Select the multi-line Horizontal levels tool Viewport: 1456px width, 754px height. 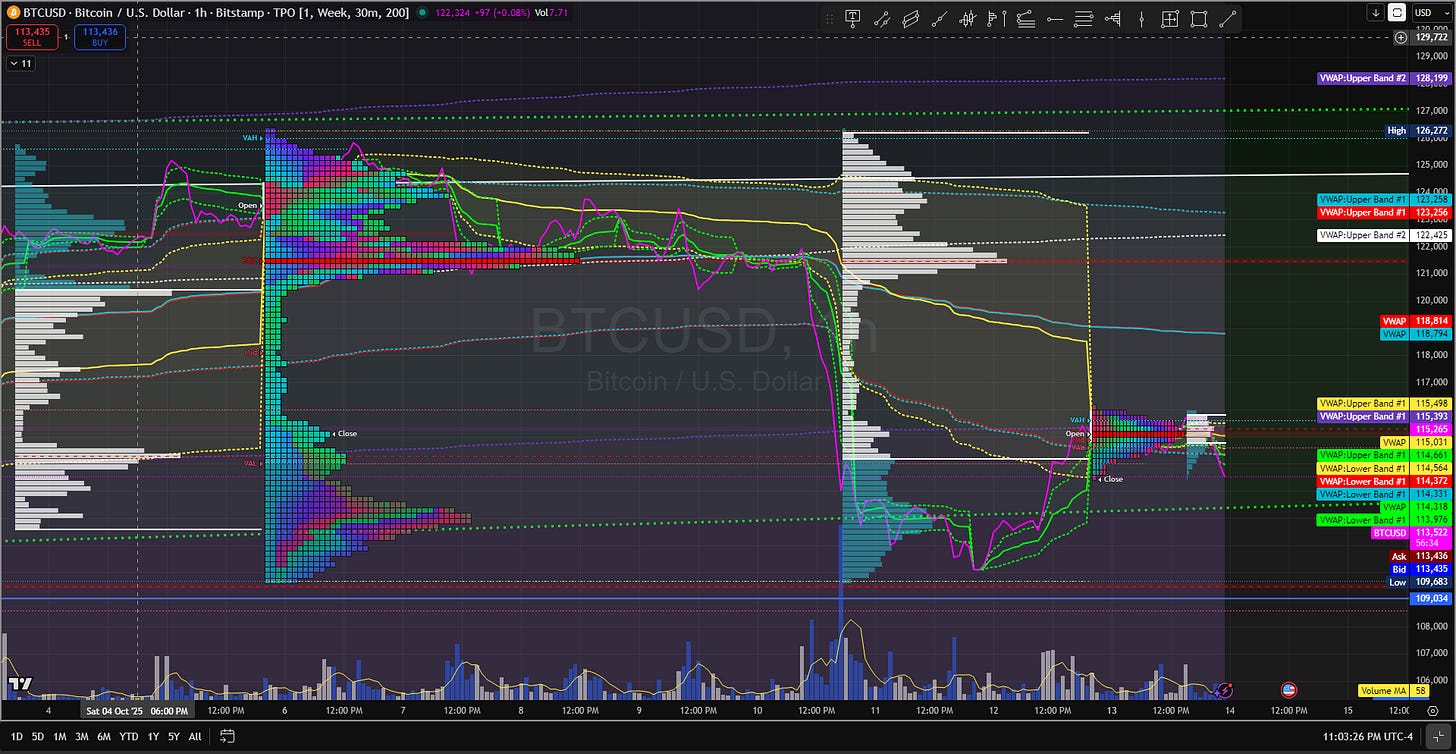(1083, 18)
